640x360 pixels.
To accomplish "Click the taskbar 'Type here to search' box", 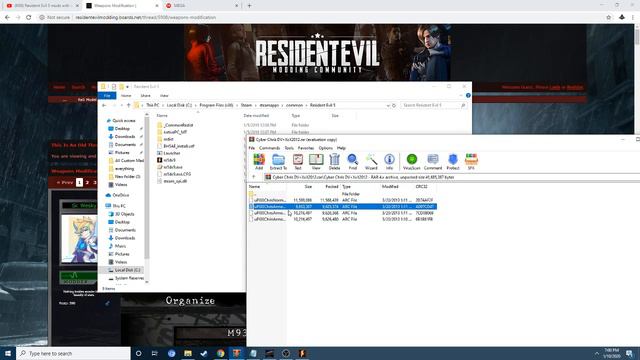I will click(73, 353).
